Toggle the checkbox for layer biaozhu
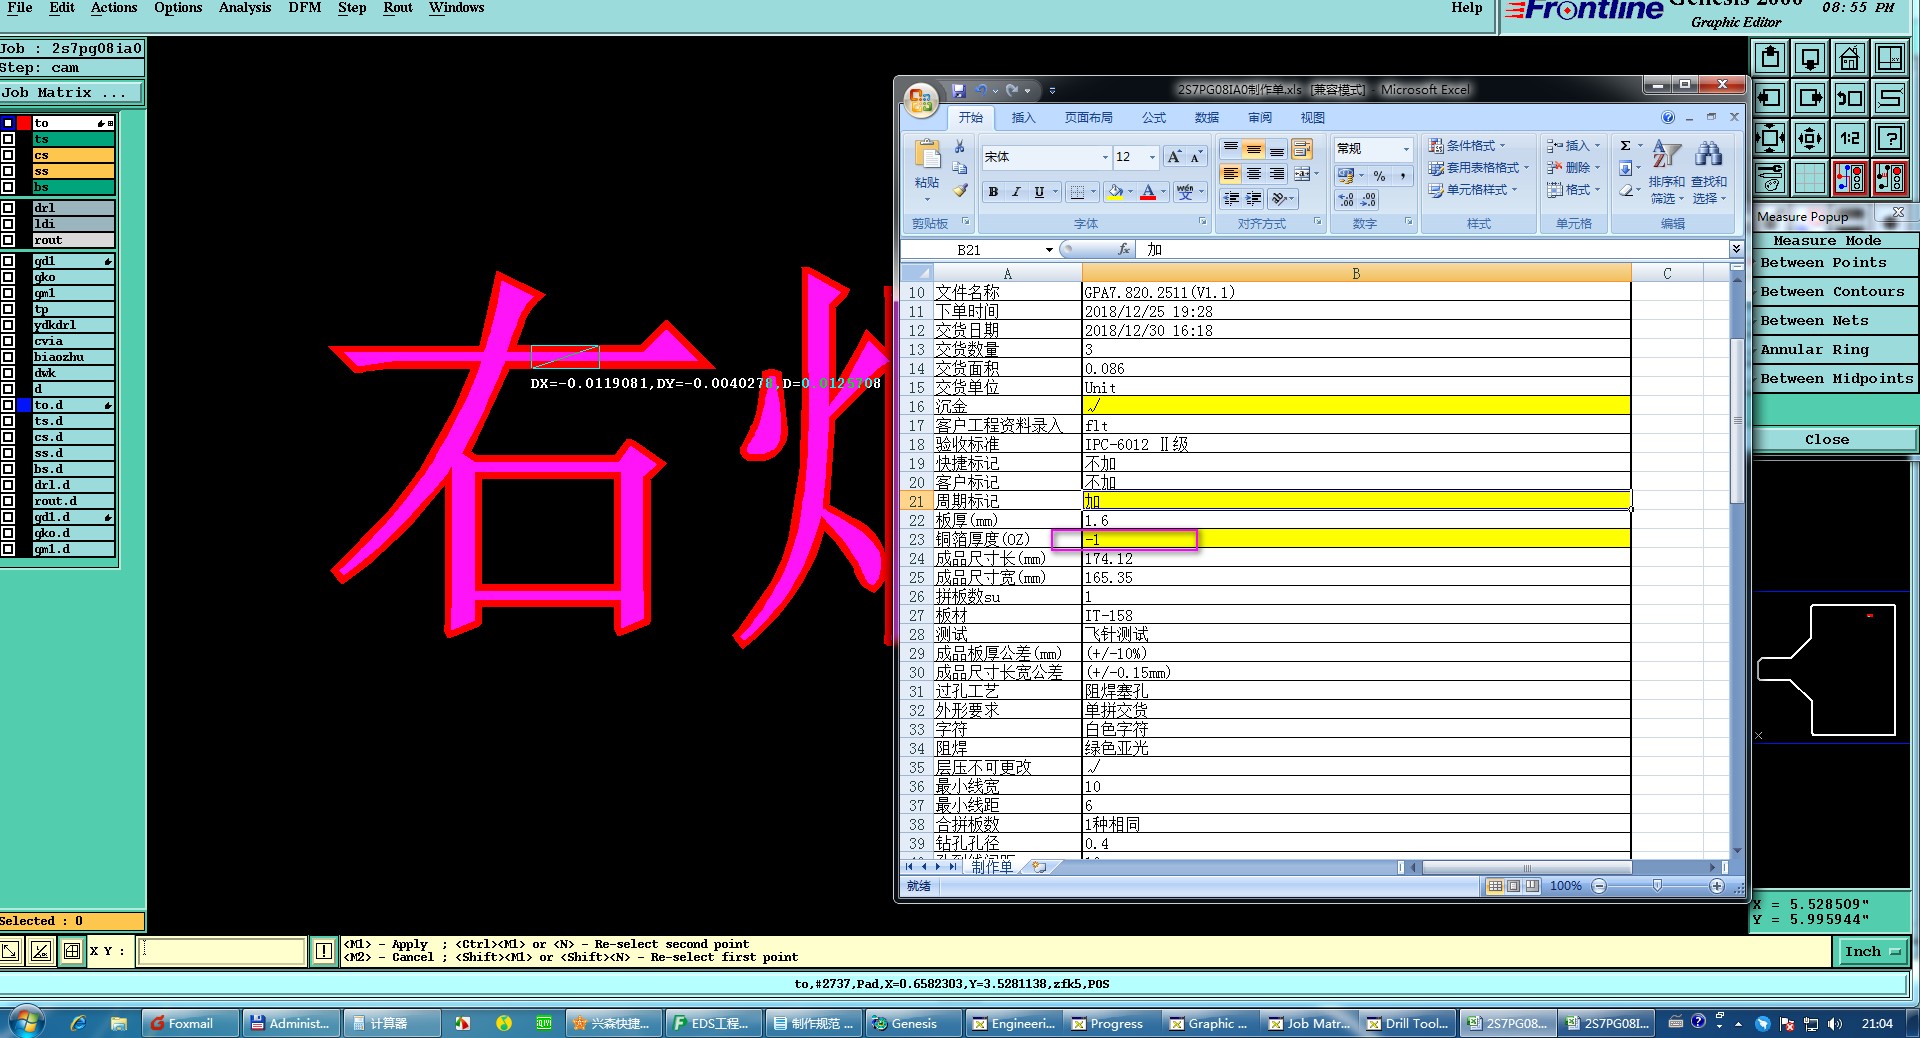Screen dimensions: 1920x1038 click(x=8, y=357)
